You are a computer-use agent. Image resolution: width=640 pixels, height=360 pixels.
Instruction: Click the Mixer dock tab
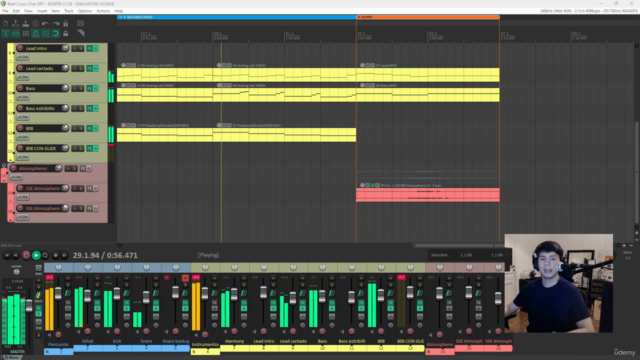pos(12,358)
